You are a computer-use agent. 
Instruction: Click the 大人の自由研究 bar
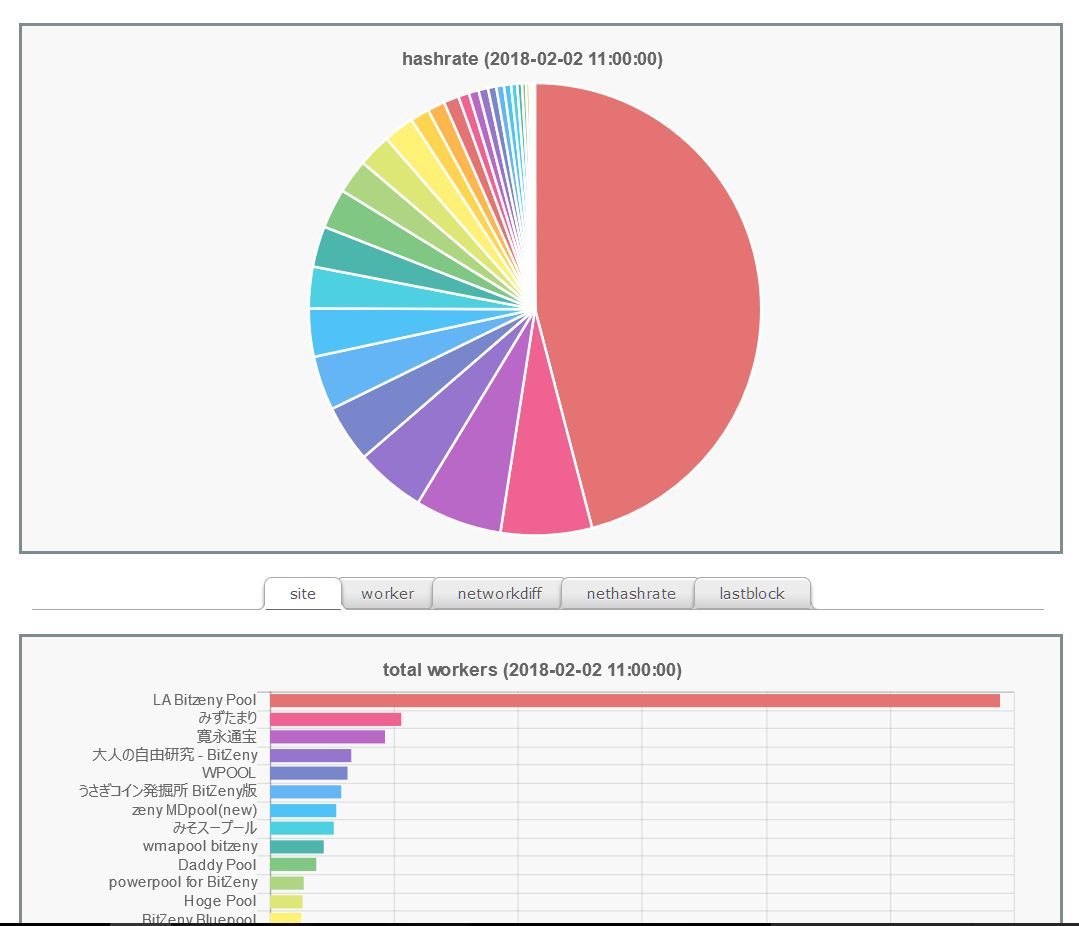point(310,755)
